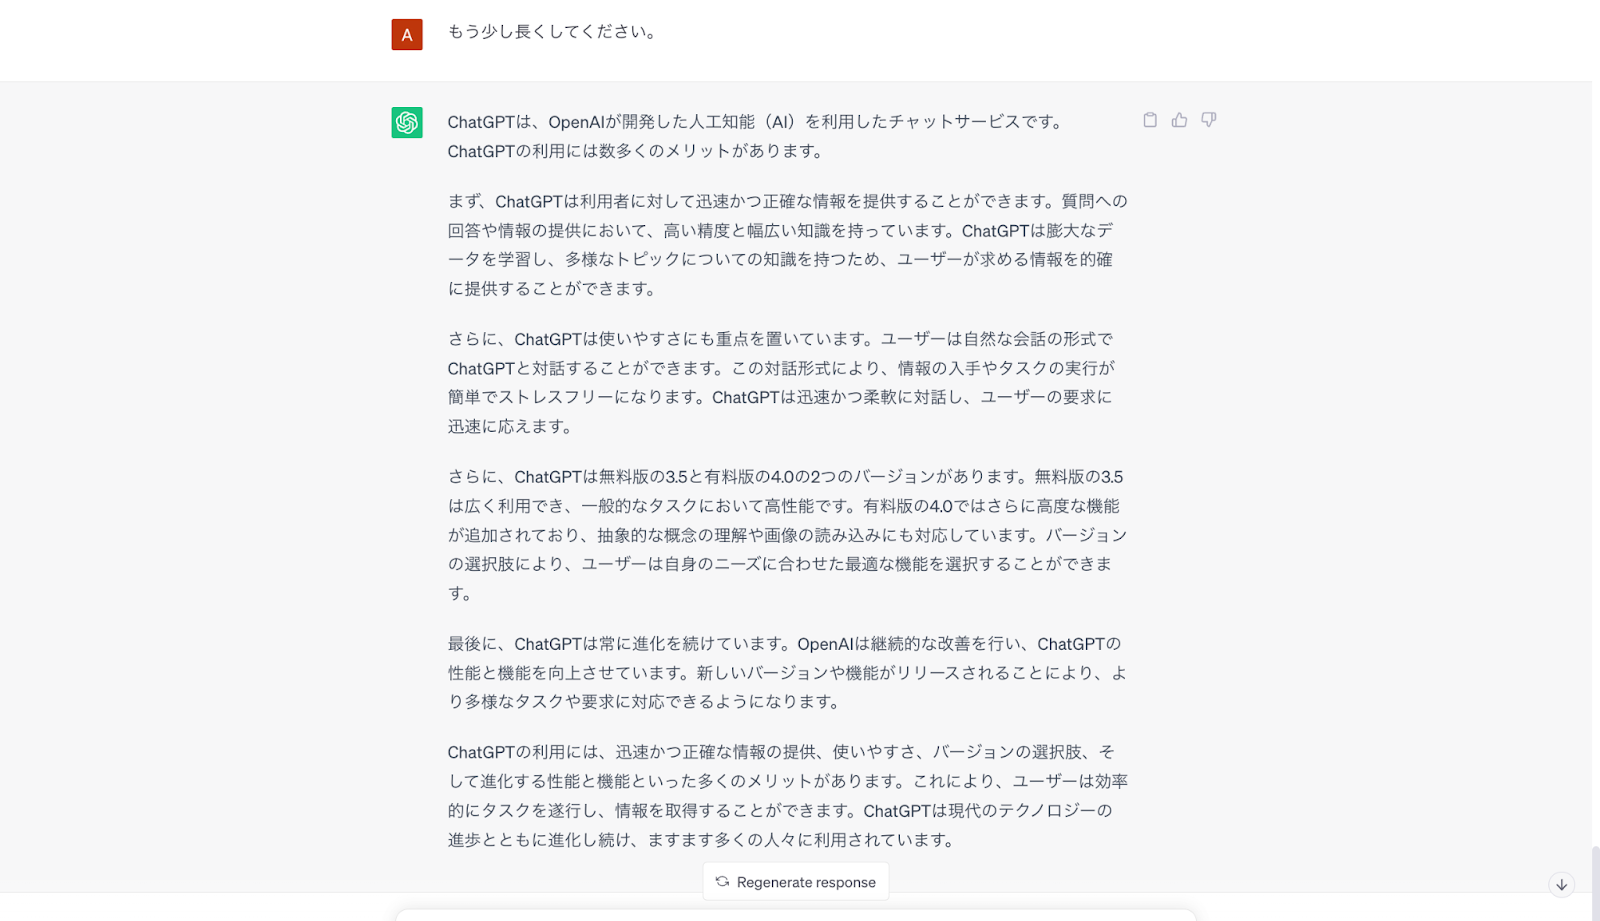Click the Regenerate response button label
Screen dimensions: 1600x921
[x=806, y=882]
